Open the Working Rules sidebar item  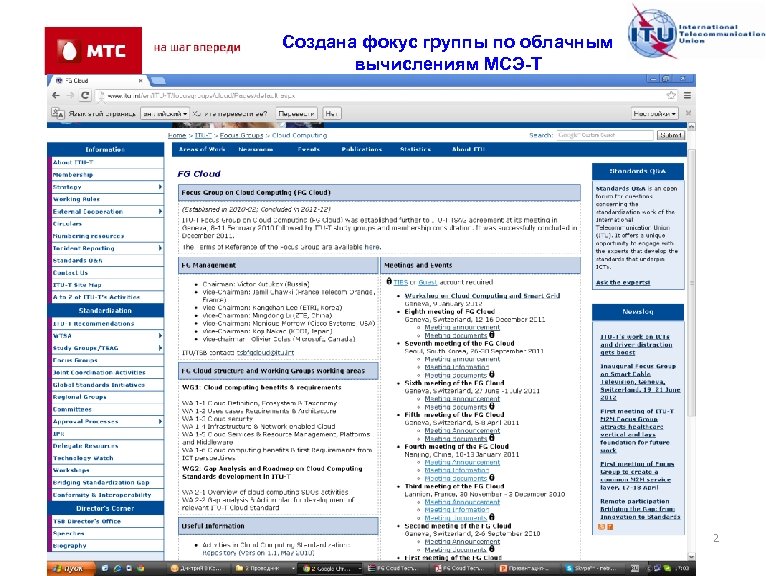(x=76, y=199)
